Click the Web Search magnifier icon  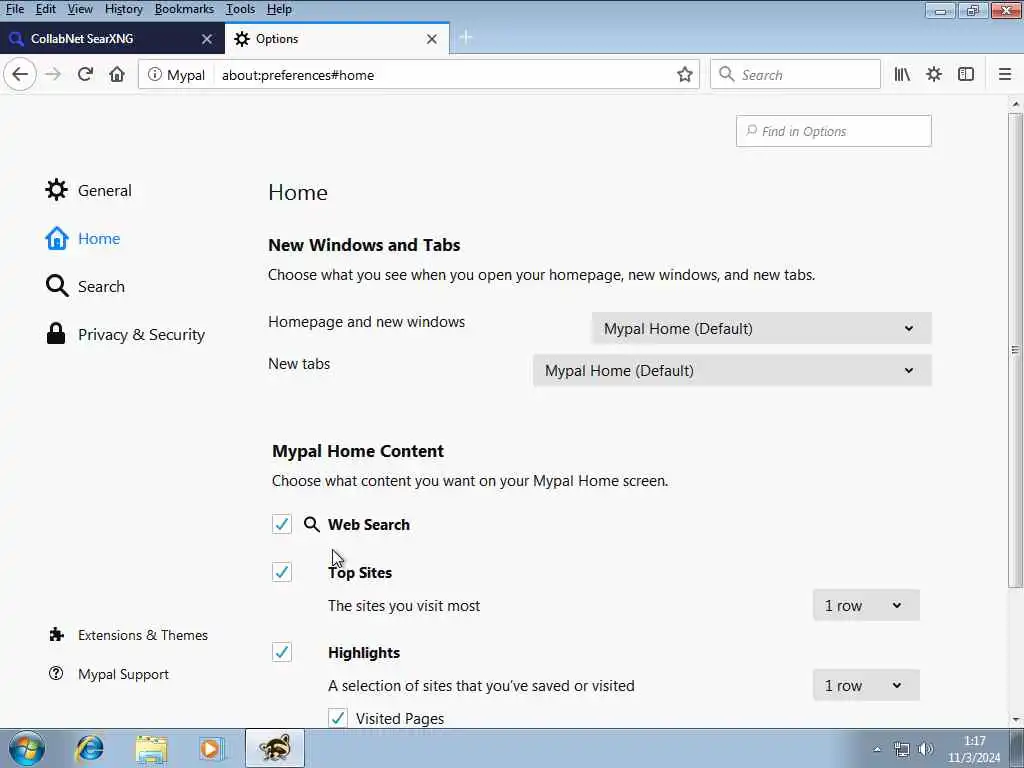(x=312, y=524)
